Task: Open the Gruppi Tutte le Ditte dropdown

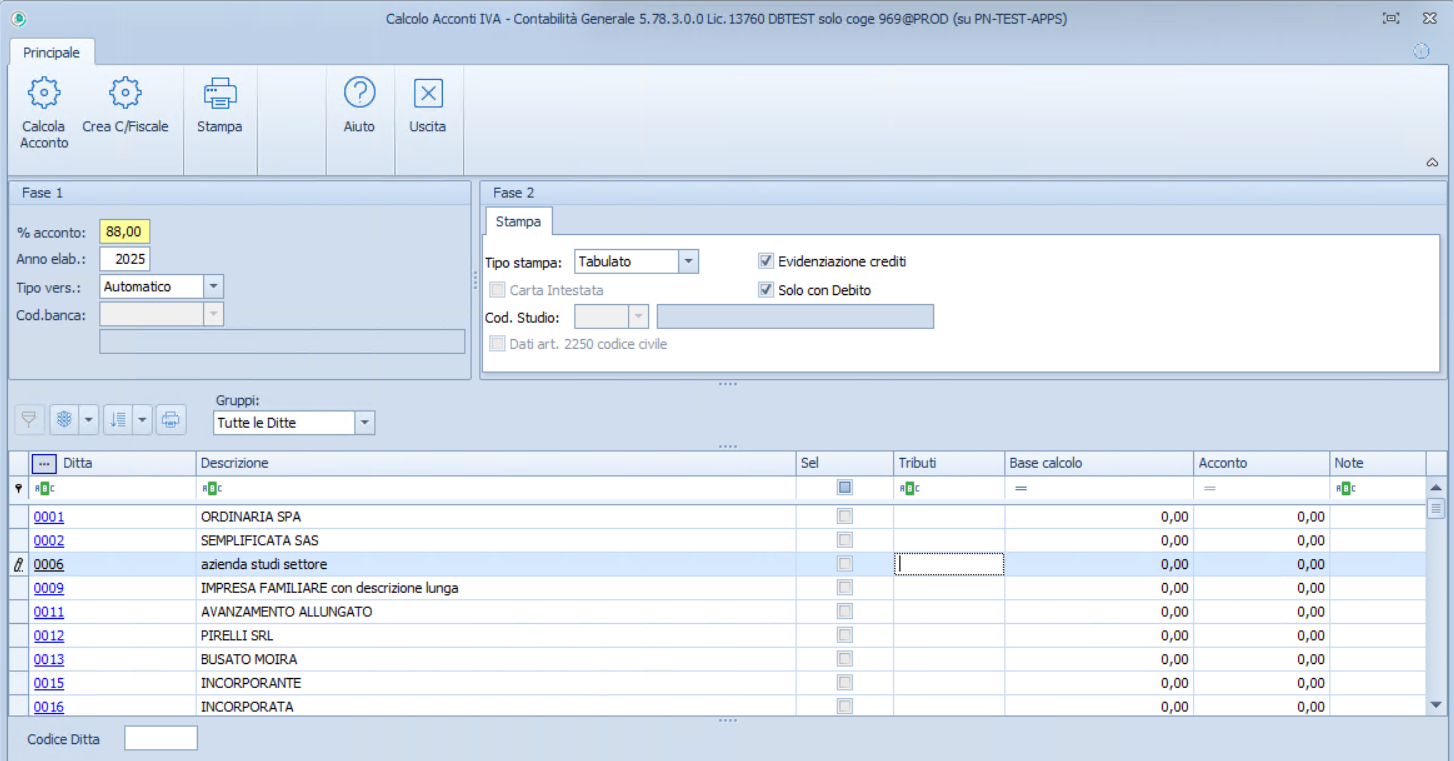Action: [365, 423]
